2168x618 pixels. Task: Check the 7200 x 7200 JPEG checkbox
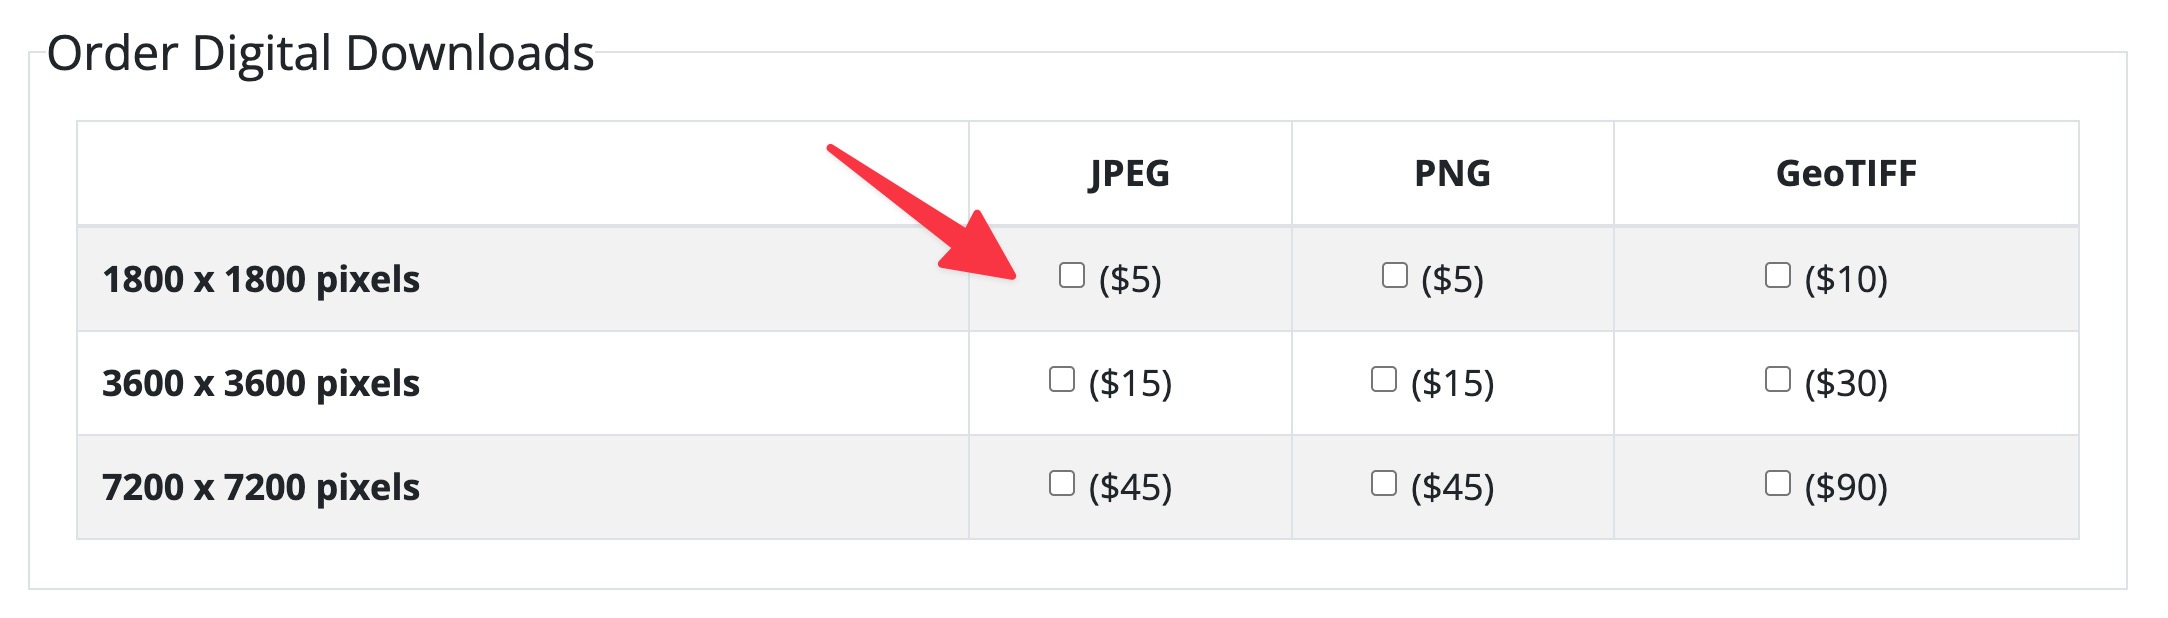(x=1061, y=483)
